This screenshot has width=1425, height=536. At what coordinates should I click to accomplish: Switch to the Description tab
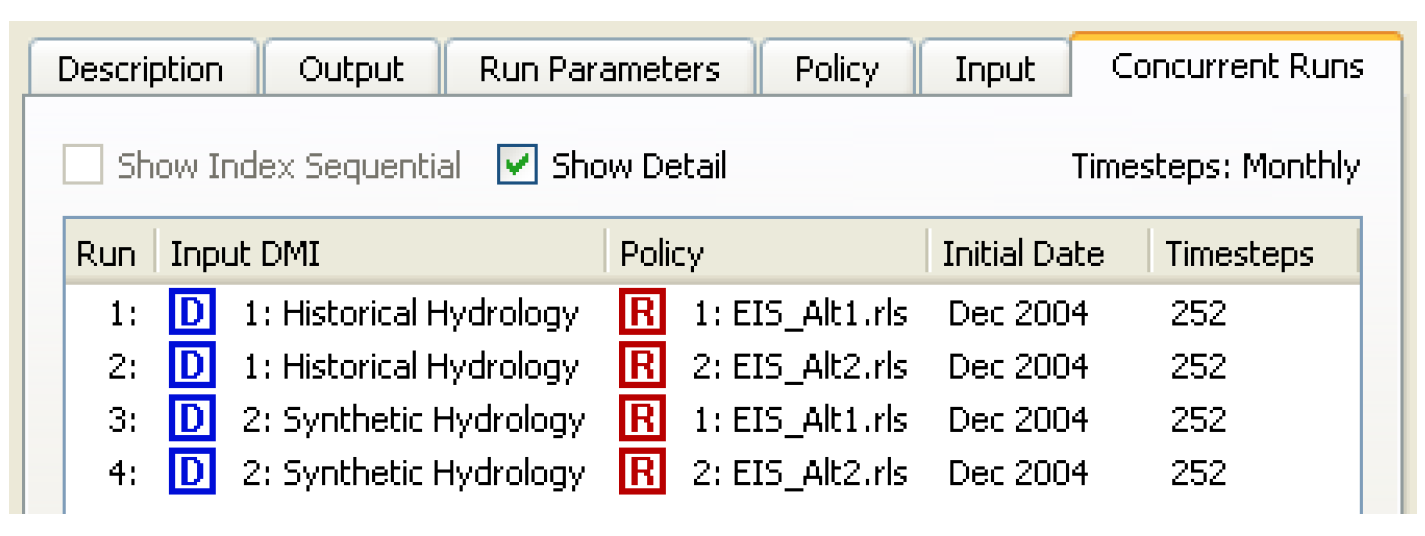(x=140, y=70)
